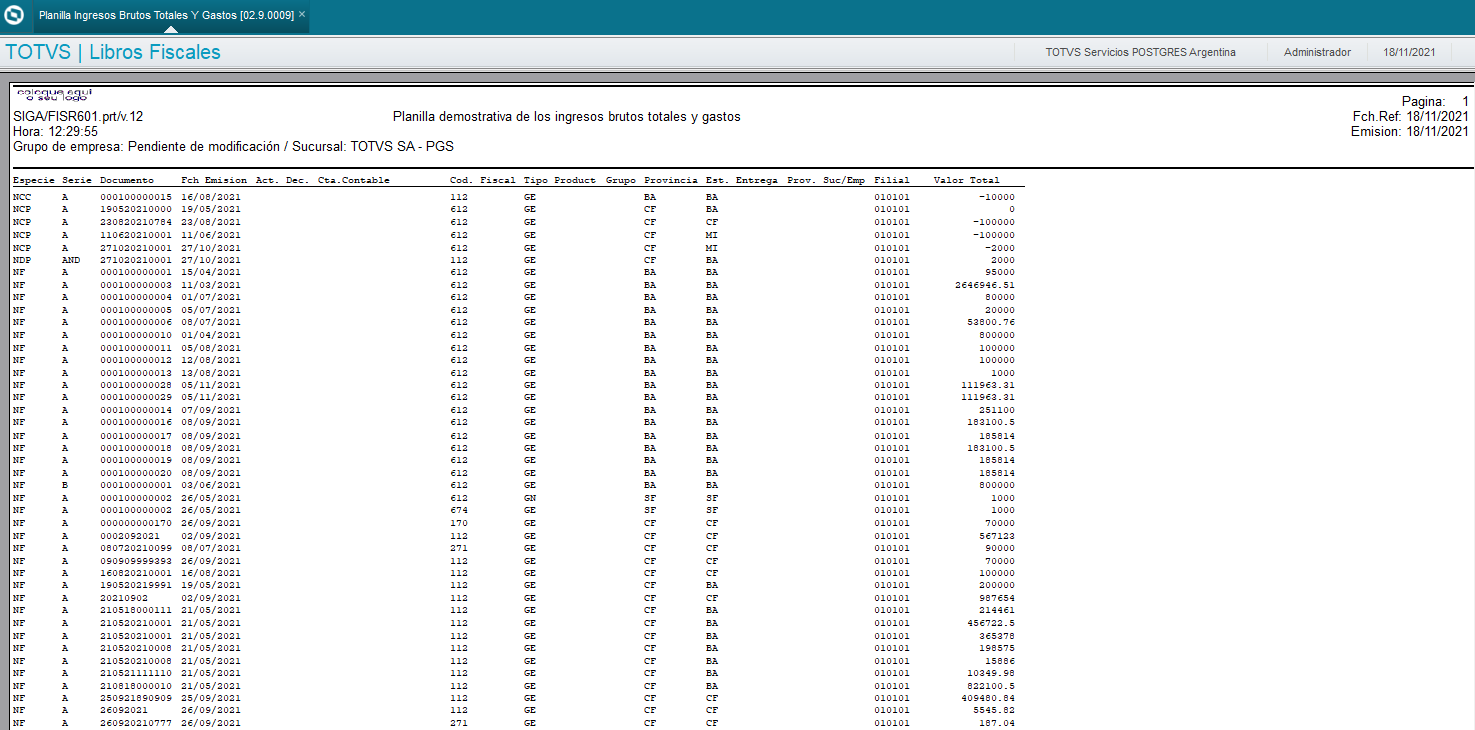Click the NCC especie cell in first row
This screenshot has width=1475, height=730.
coord(22,197)
